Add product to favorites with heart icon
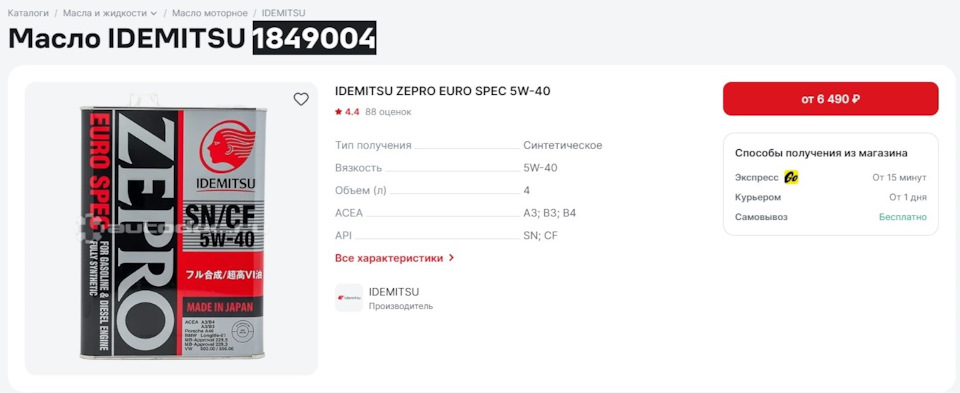Viewport: 960px width, 393px height. (301, 99)
